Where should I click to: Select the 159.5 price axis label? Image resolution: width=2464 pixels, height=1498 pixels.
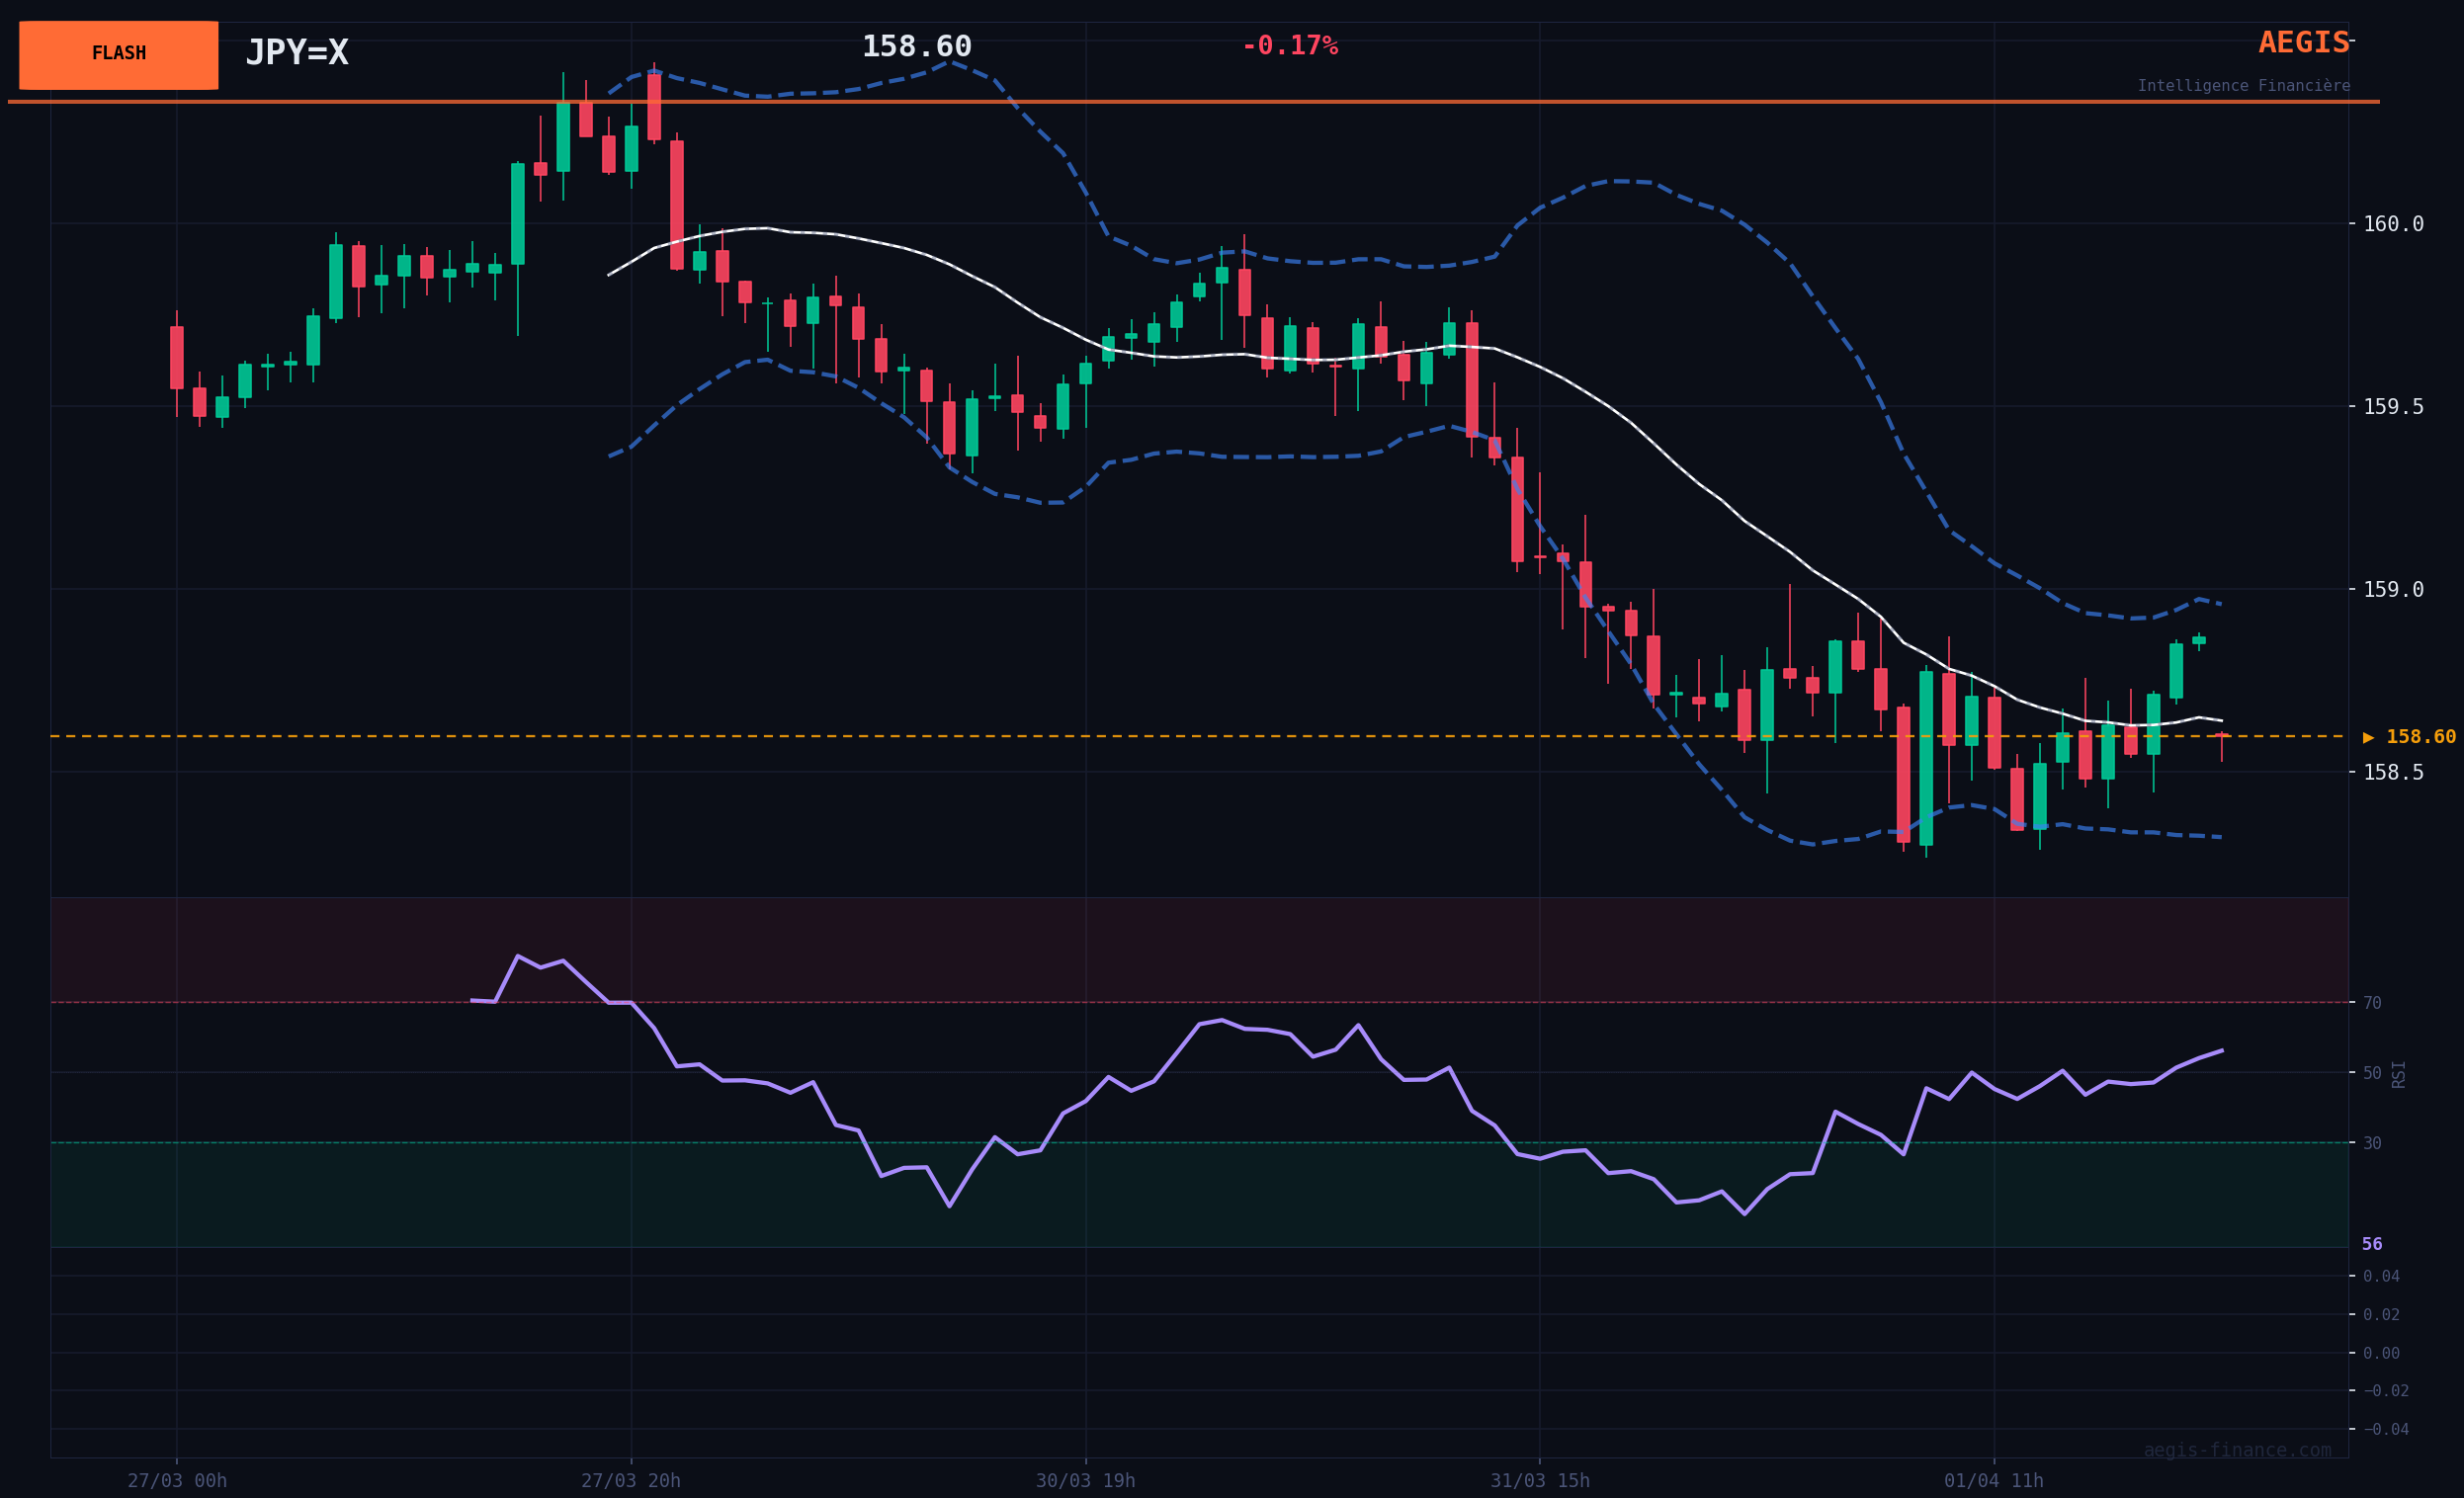2392,407
